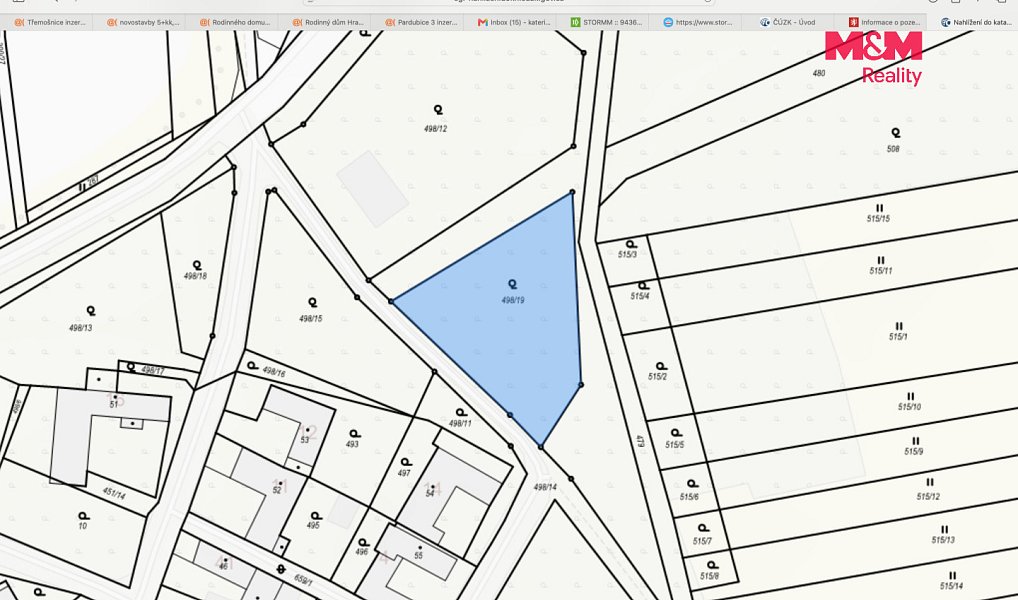Screen dimensions: 1018x600
Task: Click building number 51
Action: click(x=114, y=405)
